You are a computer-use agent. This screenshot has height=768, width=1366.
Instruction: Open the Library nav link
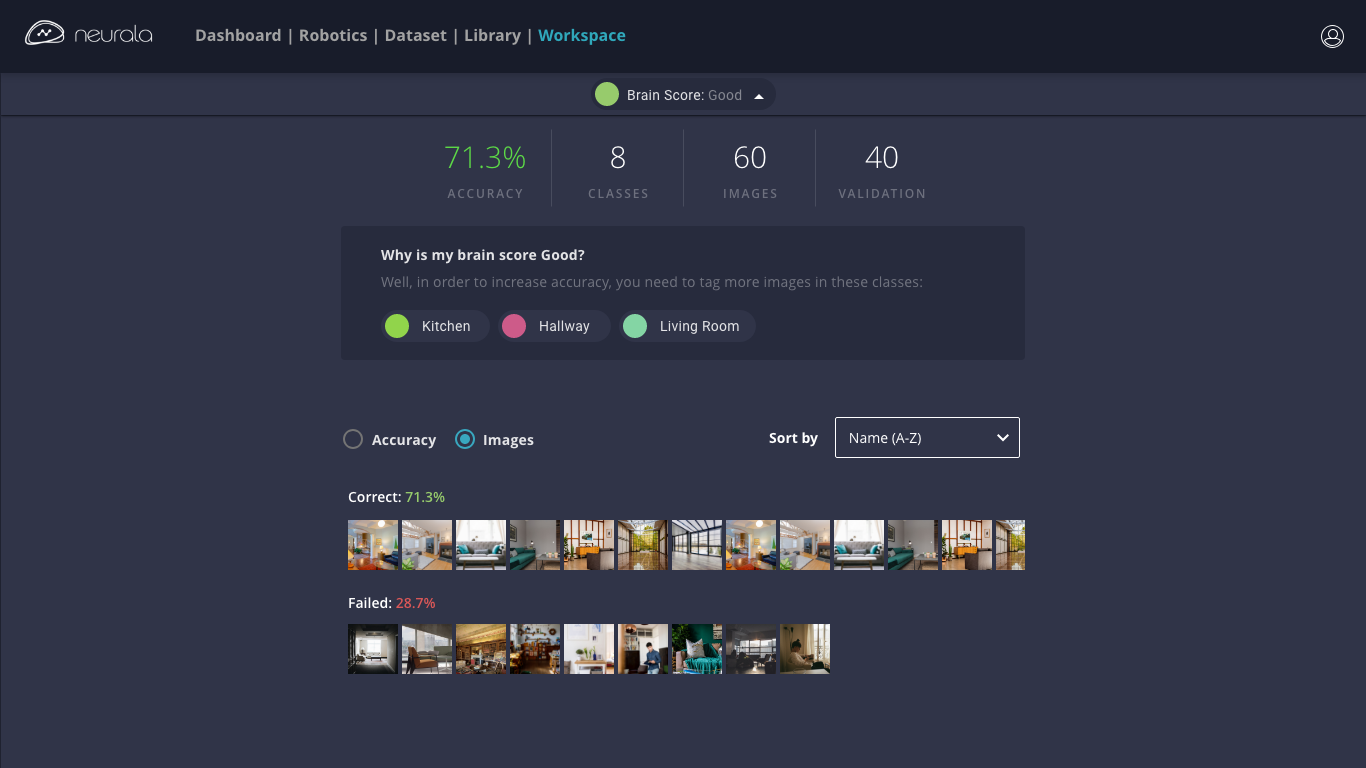coord(492,36)
